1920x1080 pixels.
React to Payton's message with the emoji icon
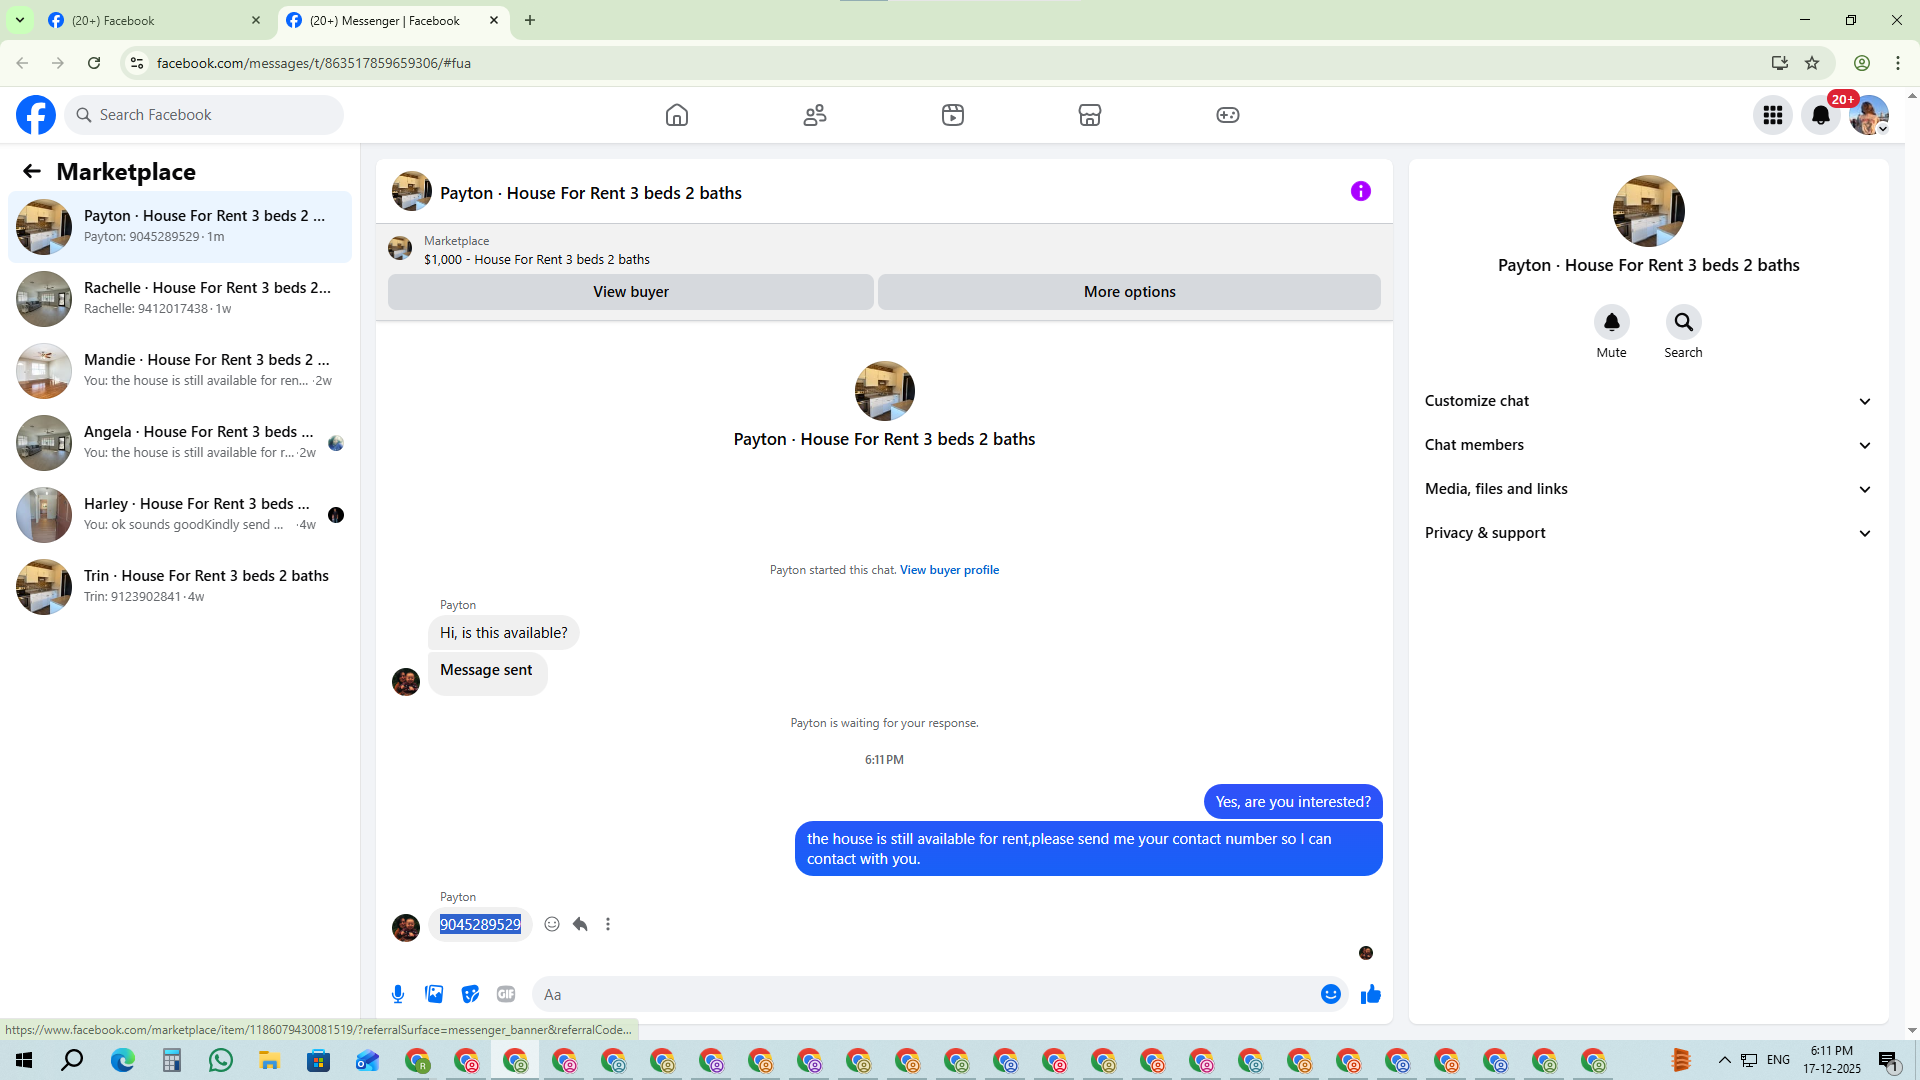552,924
